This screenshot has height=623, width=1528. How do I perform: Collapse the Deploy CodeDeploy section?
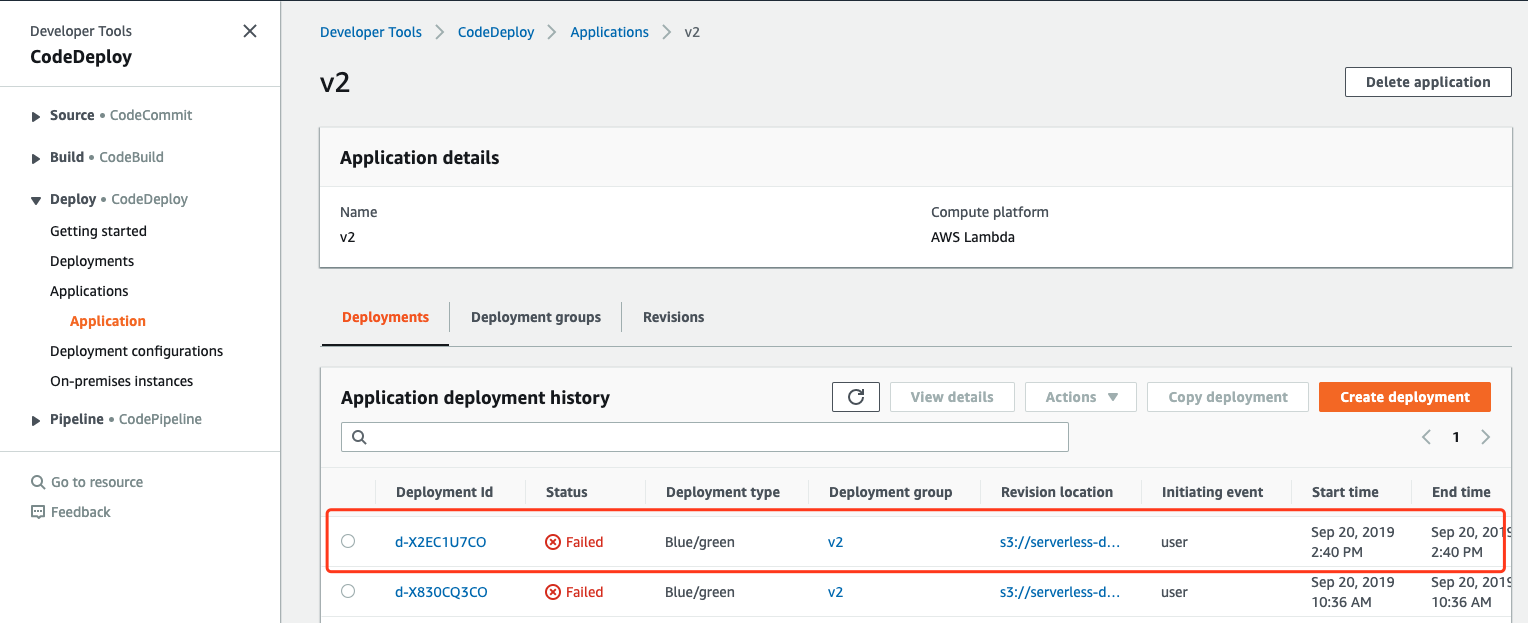(x=37, y=200)
